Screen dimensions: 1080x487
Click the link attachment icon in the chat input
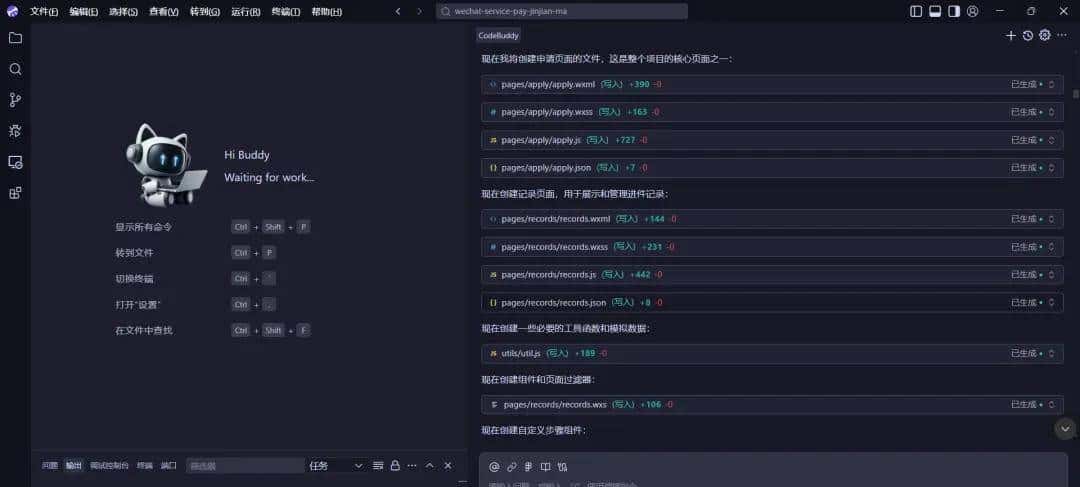pos(512,466)
